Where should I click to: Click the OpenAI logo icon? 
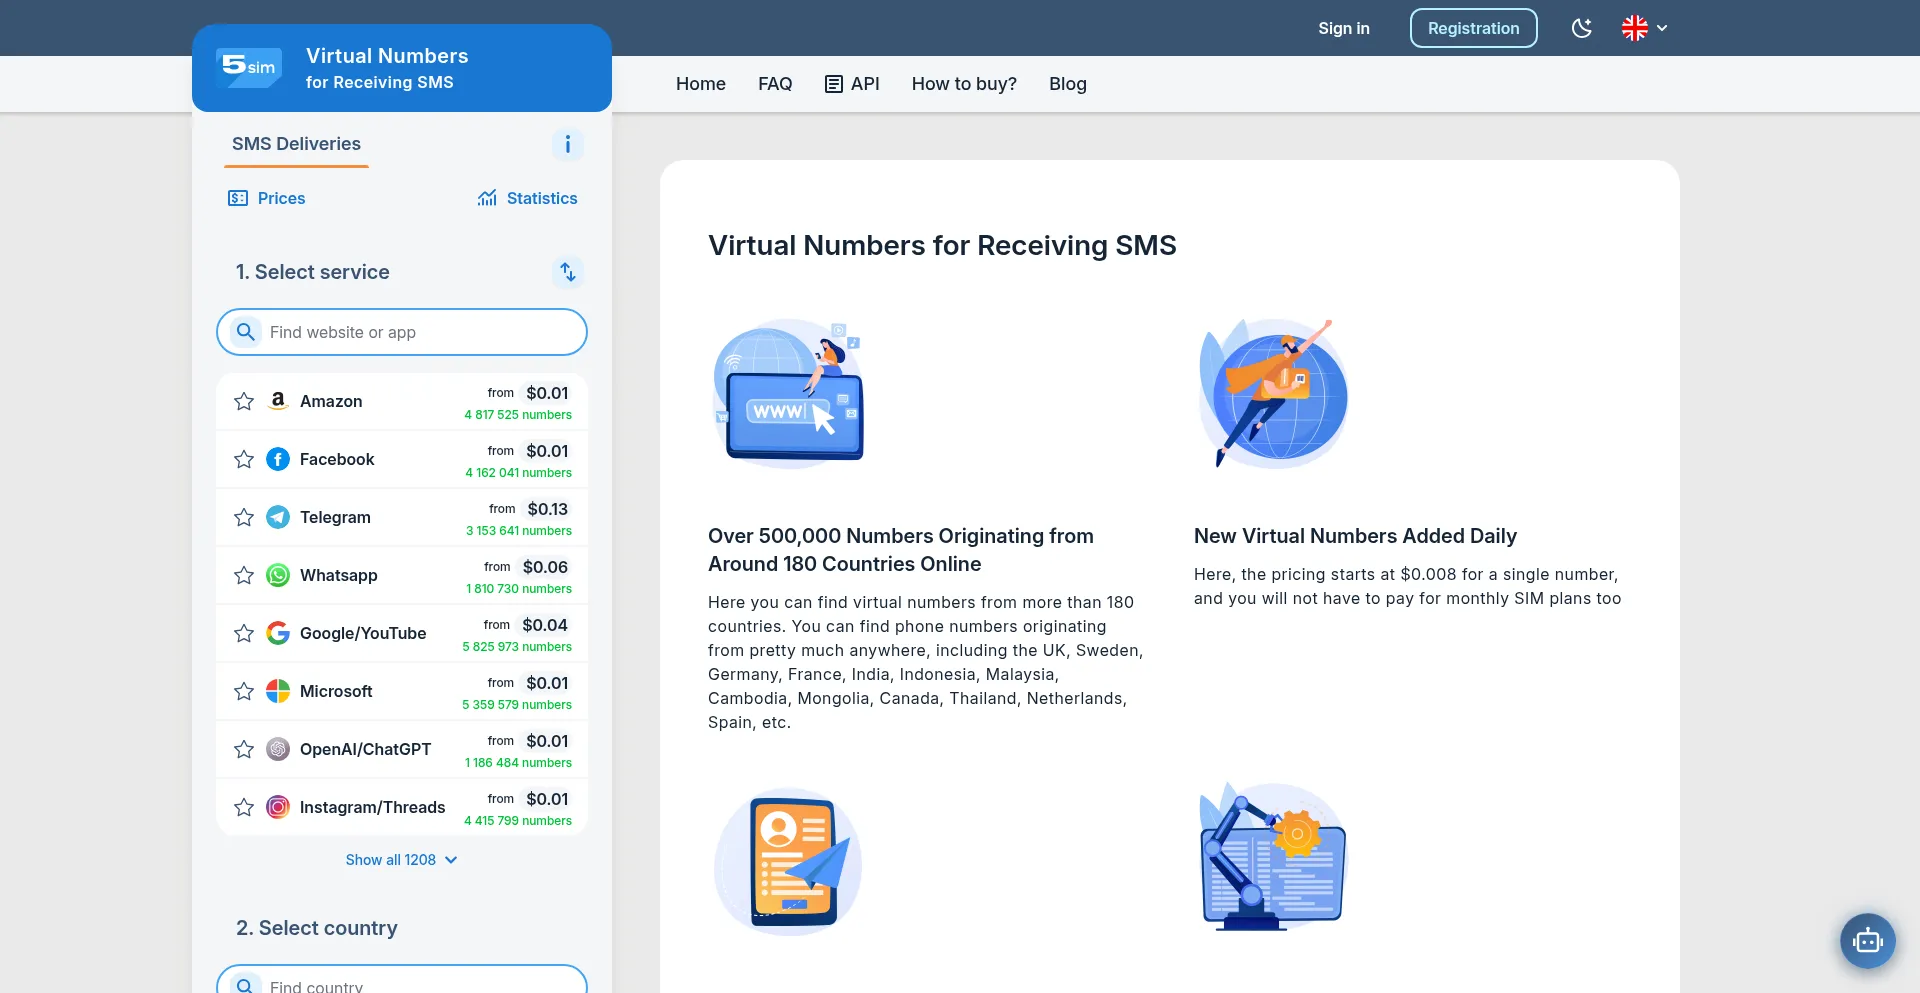pyautogui.click(x=278, y=749)
